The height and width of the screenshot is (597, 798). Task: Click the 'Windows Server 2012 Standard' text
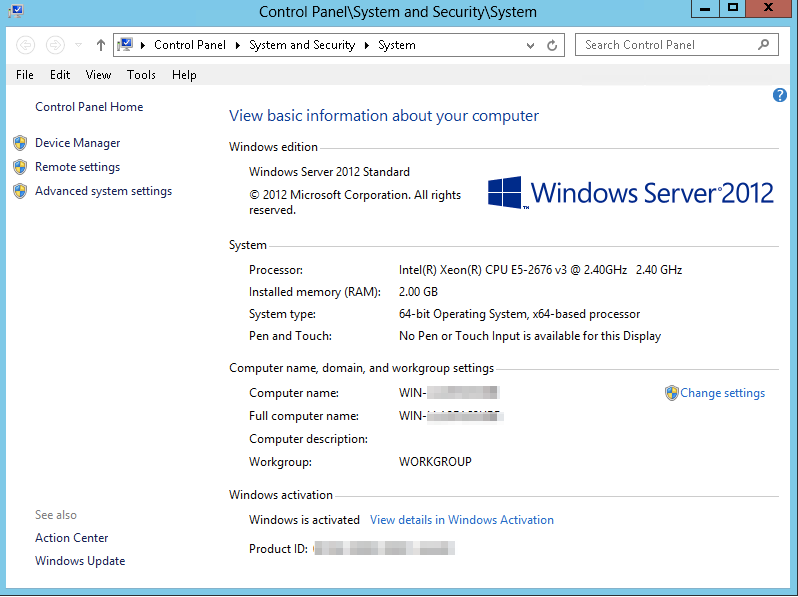[x=329, y=172]
